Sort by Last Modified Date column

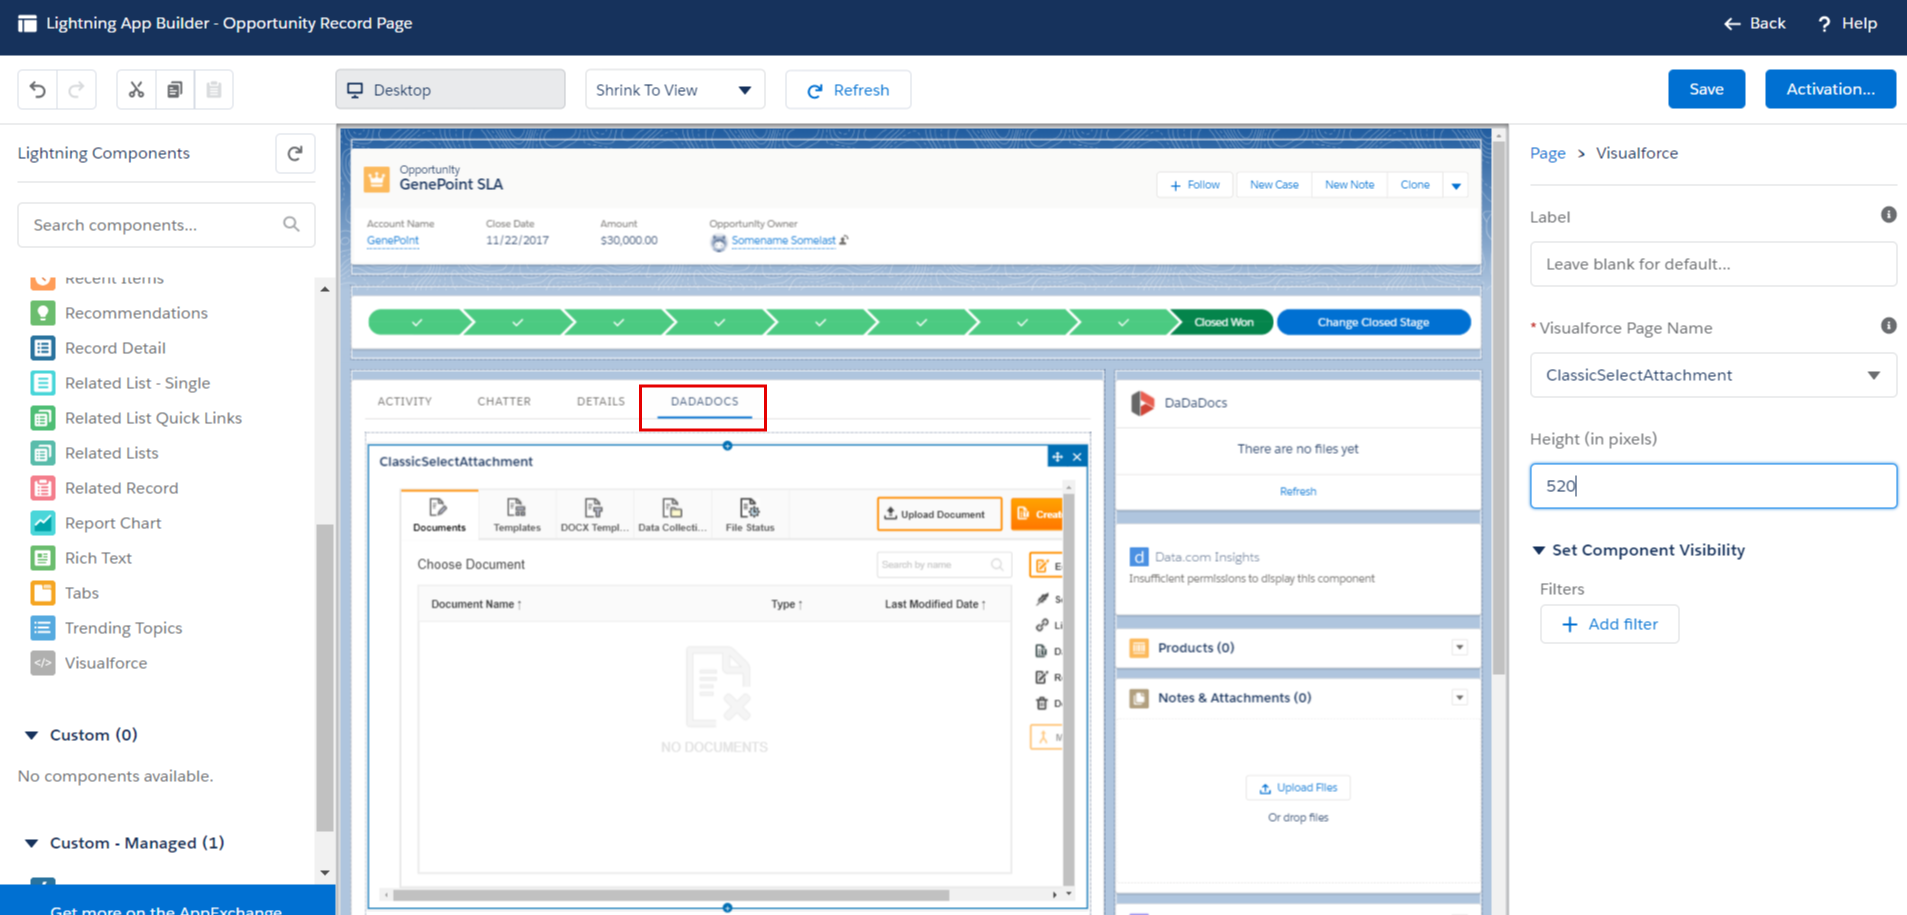935,604
